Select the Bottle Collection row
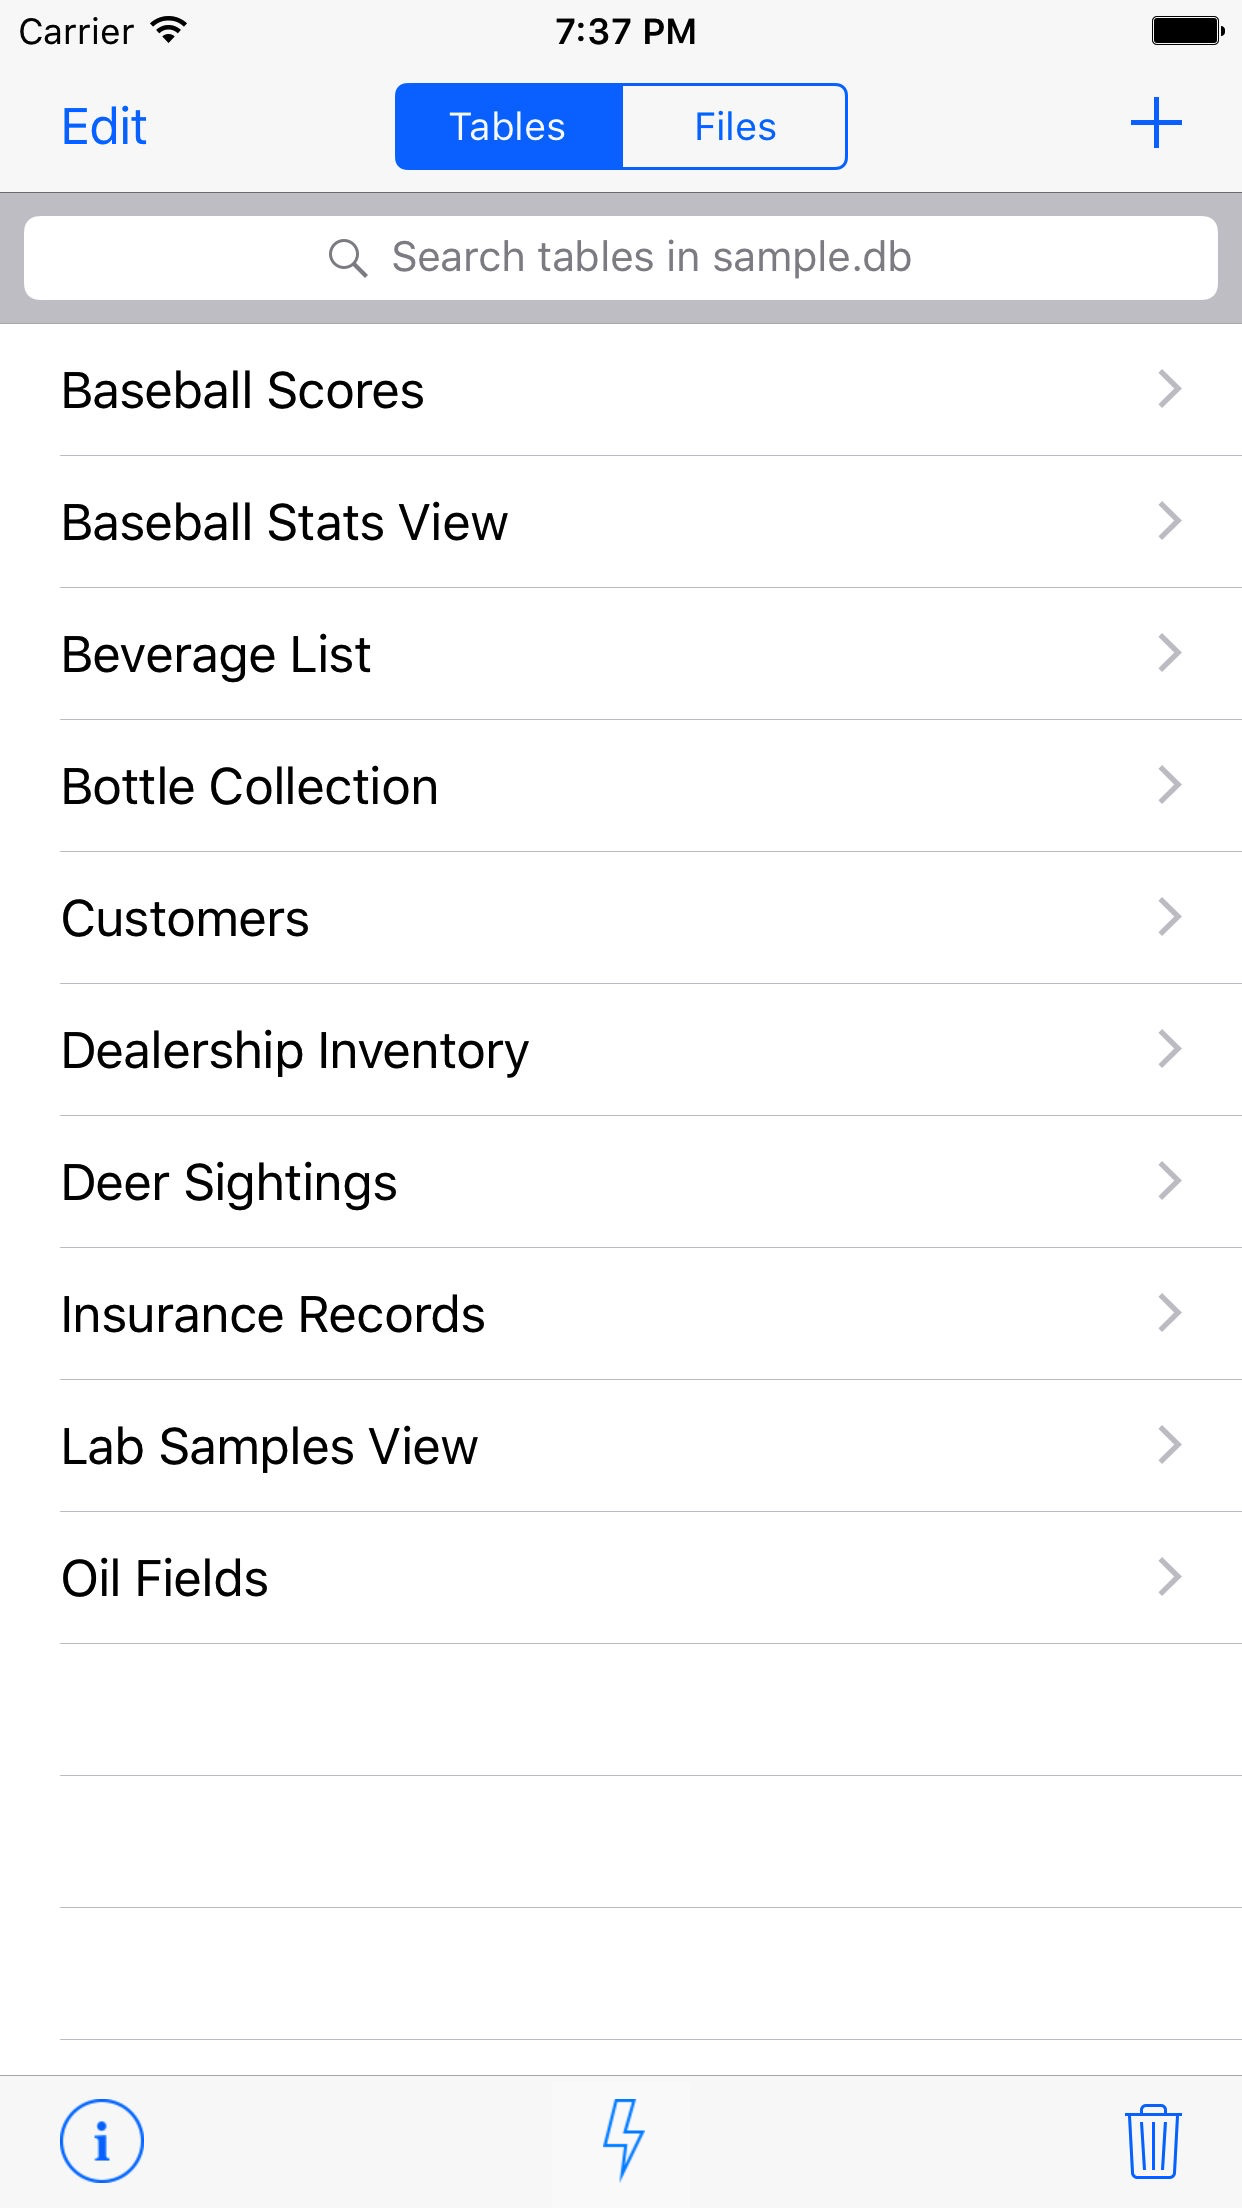This screenshot has height=2208, width=1242. (x=250, y=787)
